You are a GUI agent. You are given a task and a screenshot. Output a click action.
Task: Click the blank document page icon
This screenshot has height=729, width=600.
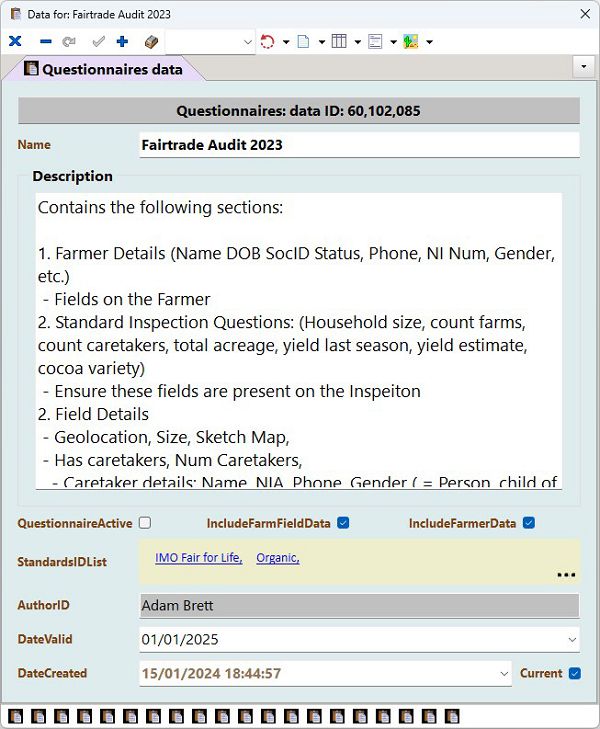303,42
